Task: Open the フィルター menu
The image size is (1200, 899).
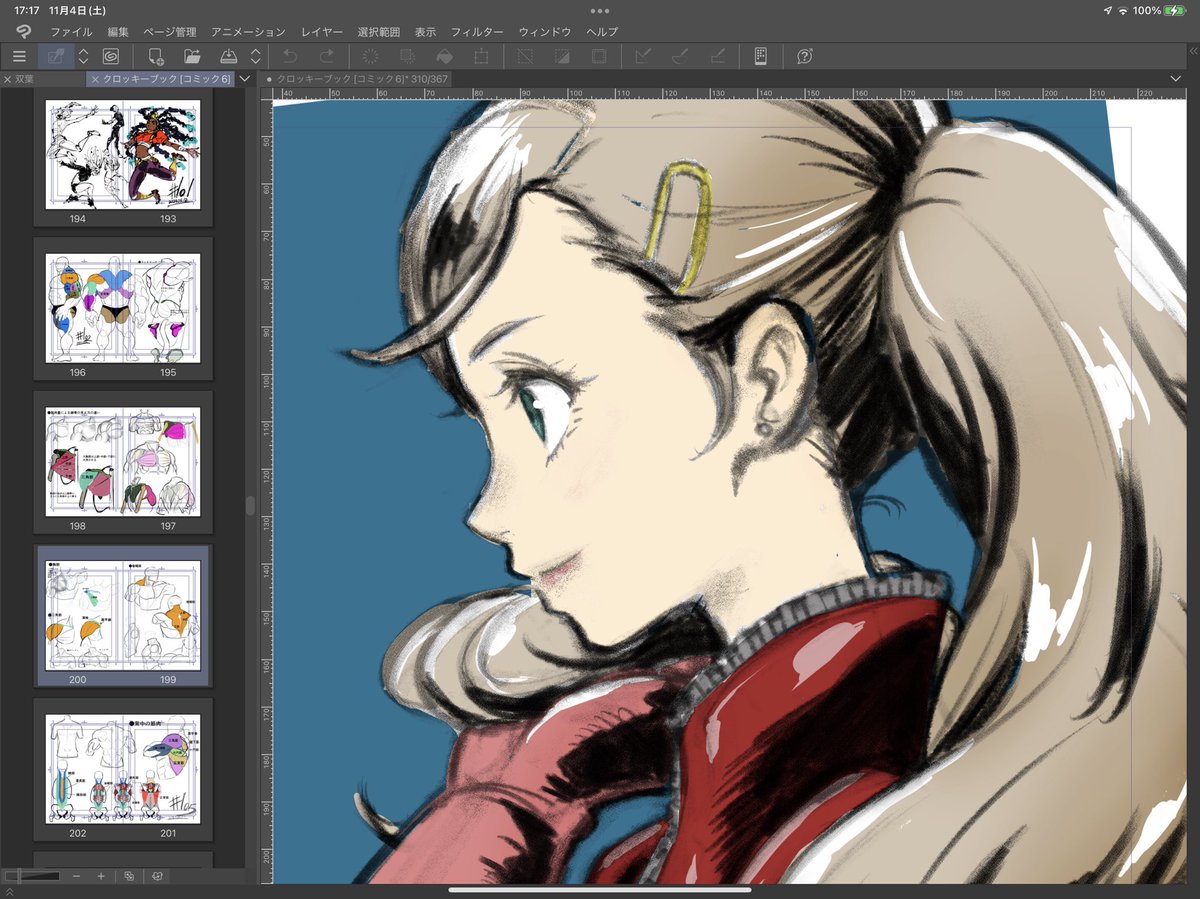Action: pyautogui.click(x=477, y=32)
